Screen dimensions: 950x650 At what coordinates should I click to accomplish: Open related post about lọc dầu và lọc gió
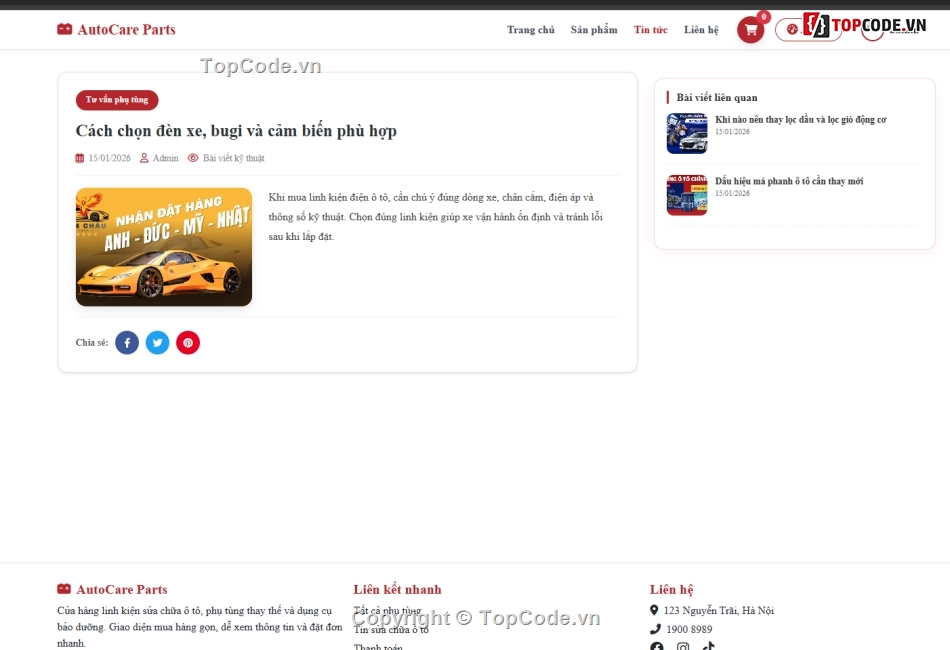point(800,120)
